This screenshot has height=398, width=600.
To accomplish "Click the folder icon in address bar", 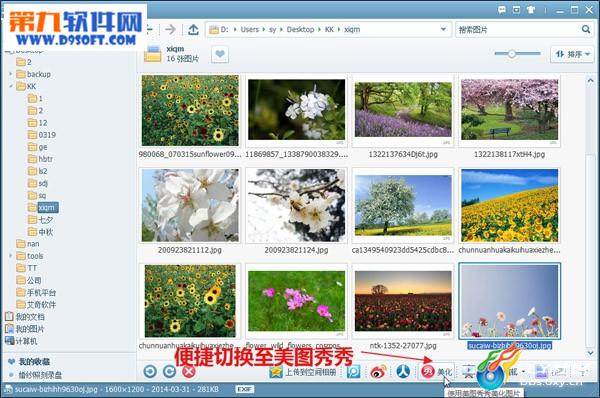I will point(214,29).
